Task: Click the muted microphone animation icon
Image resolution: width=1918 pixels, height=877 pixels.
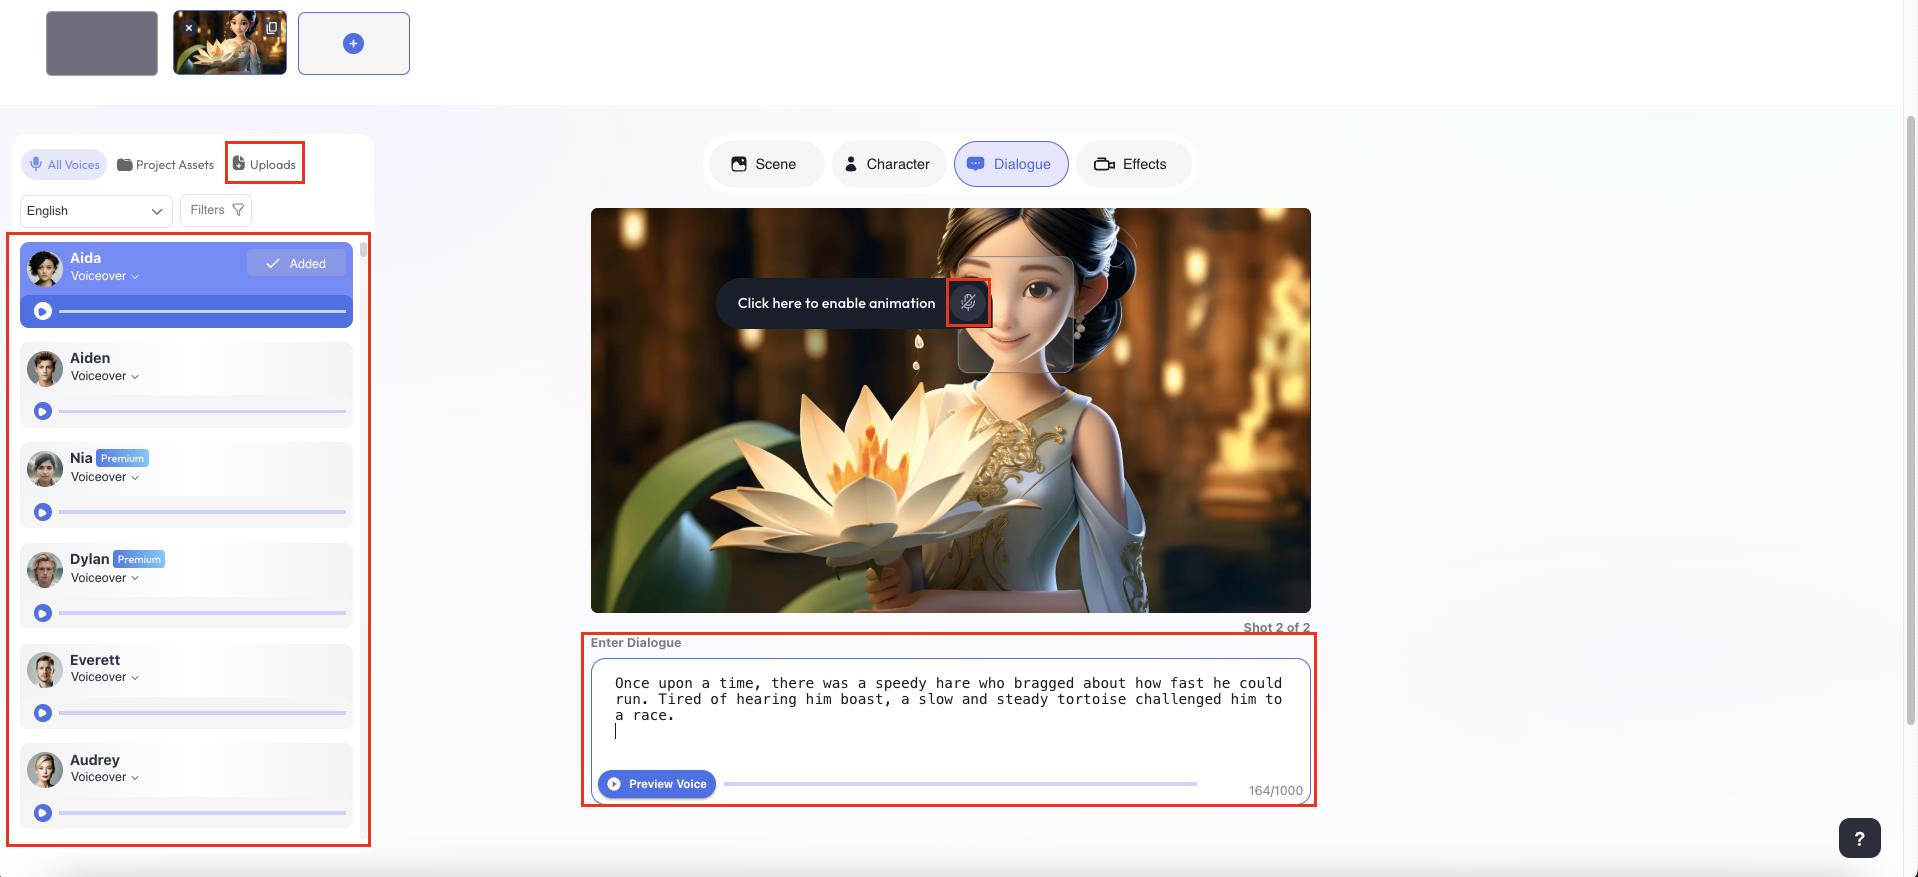Action: 968,302
